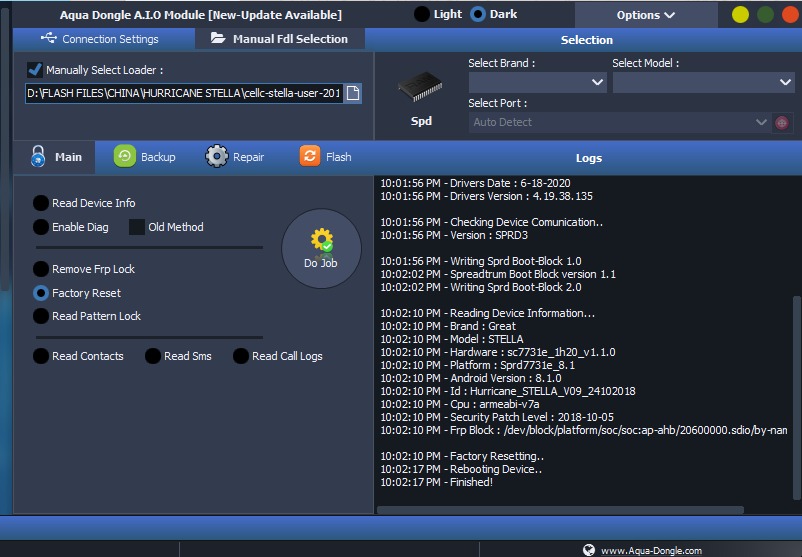Click the USB Connection Settings icon
The image size is (802, 557).
49,38
